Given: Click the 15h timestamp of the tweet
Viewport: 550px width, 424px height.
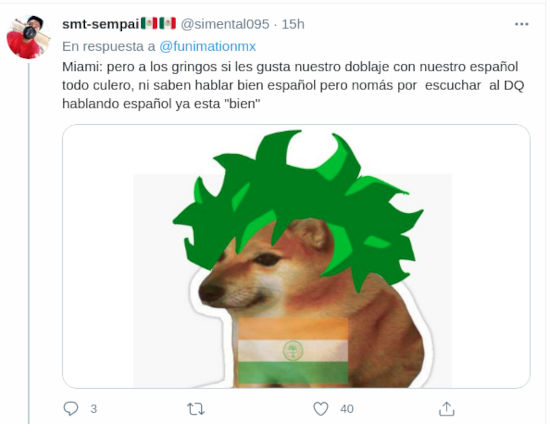Looking at the screenshot, I should point(293,24).
